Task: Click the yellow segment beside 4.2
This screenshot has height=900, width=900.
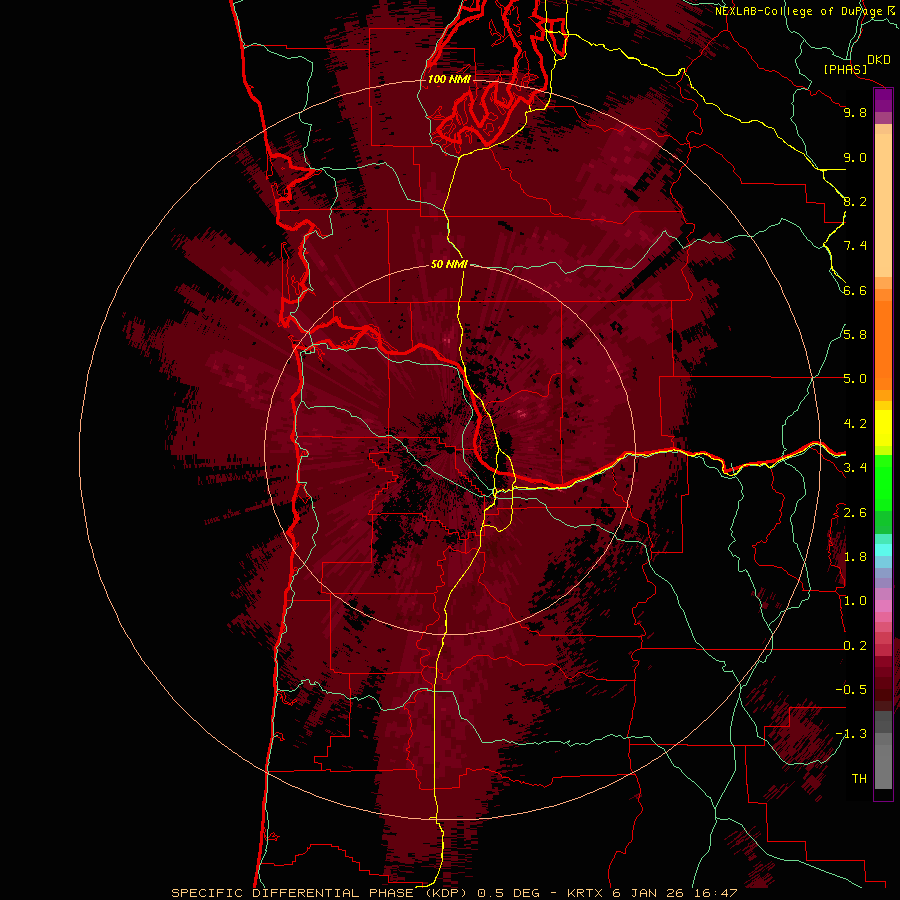Action: pyautogui.click(x=883, y=428)
